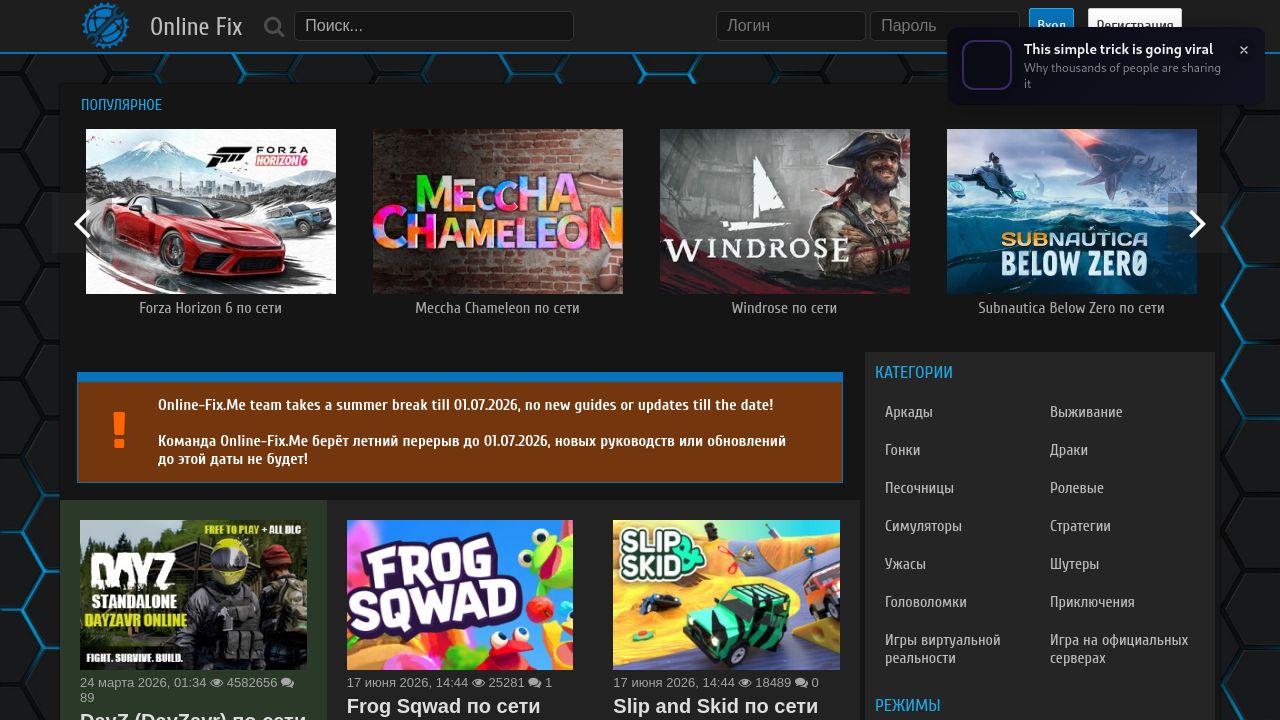Screen dimensions: 1280x720
Task: Open Игра на официальных серверах category
Action: coord(1119,649)
